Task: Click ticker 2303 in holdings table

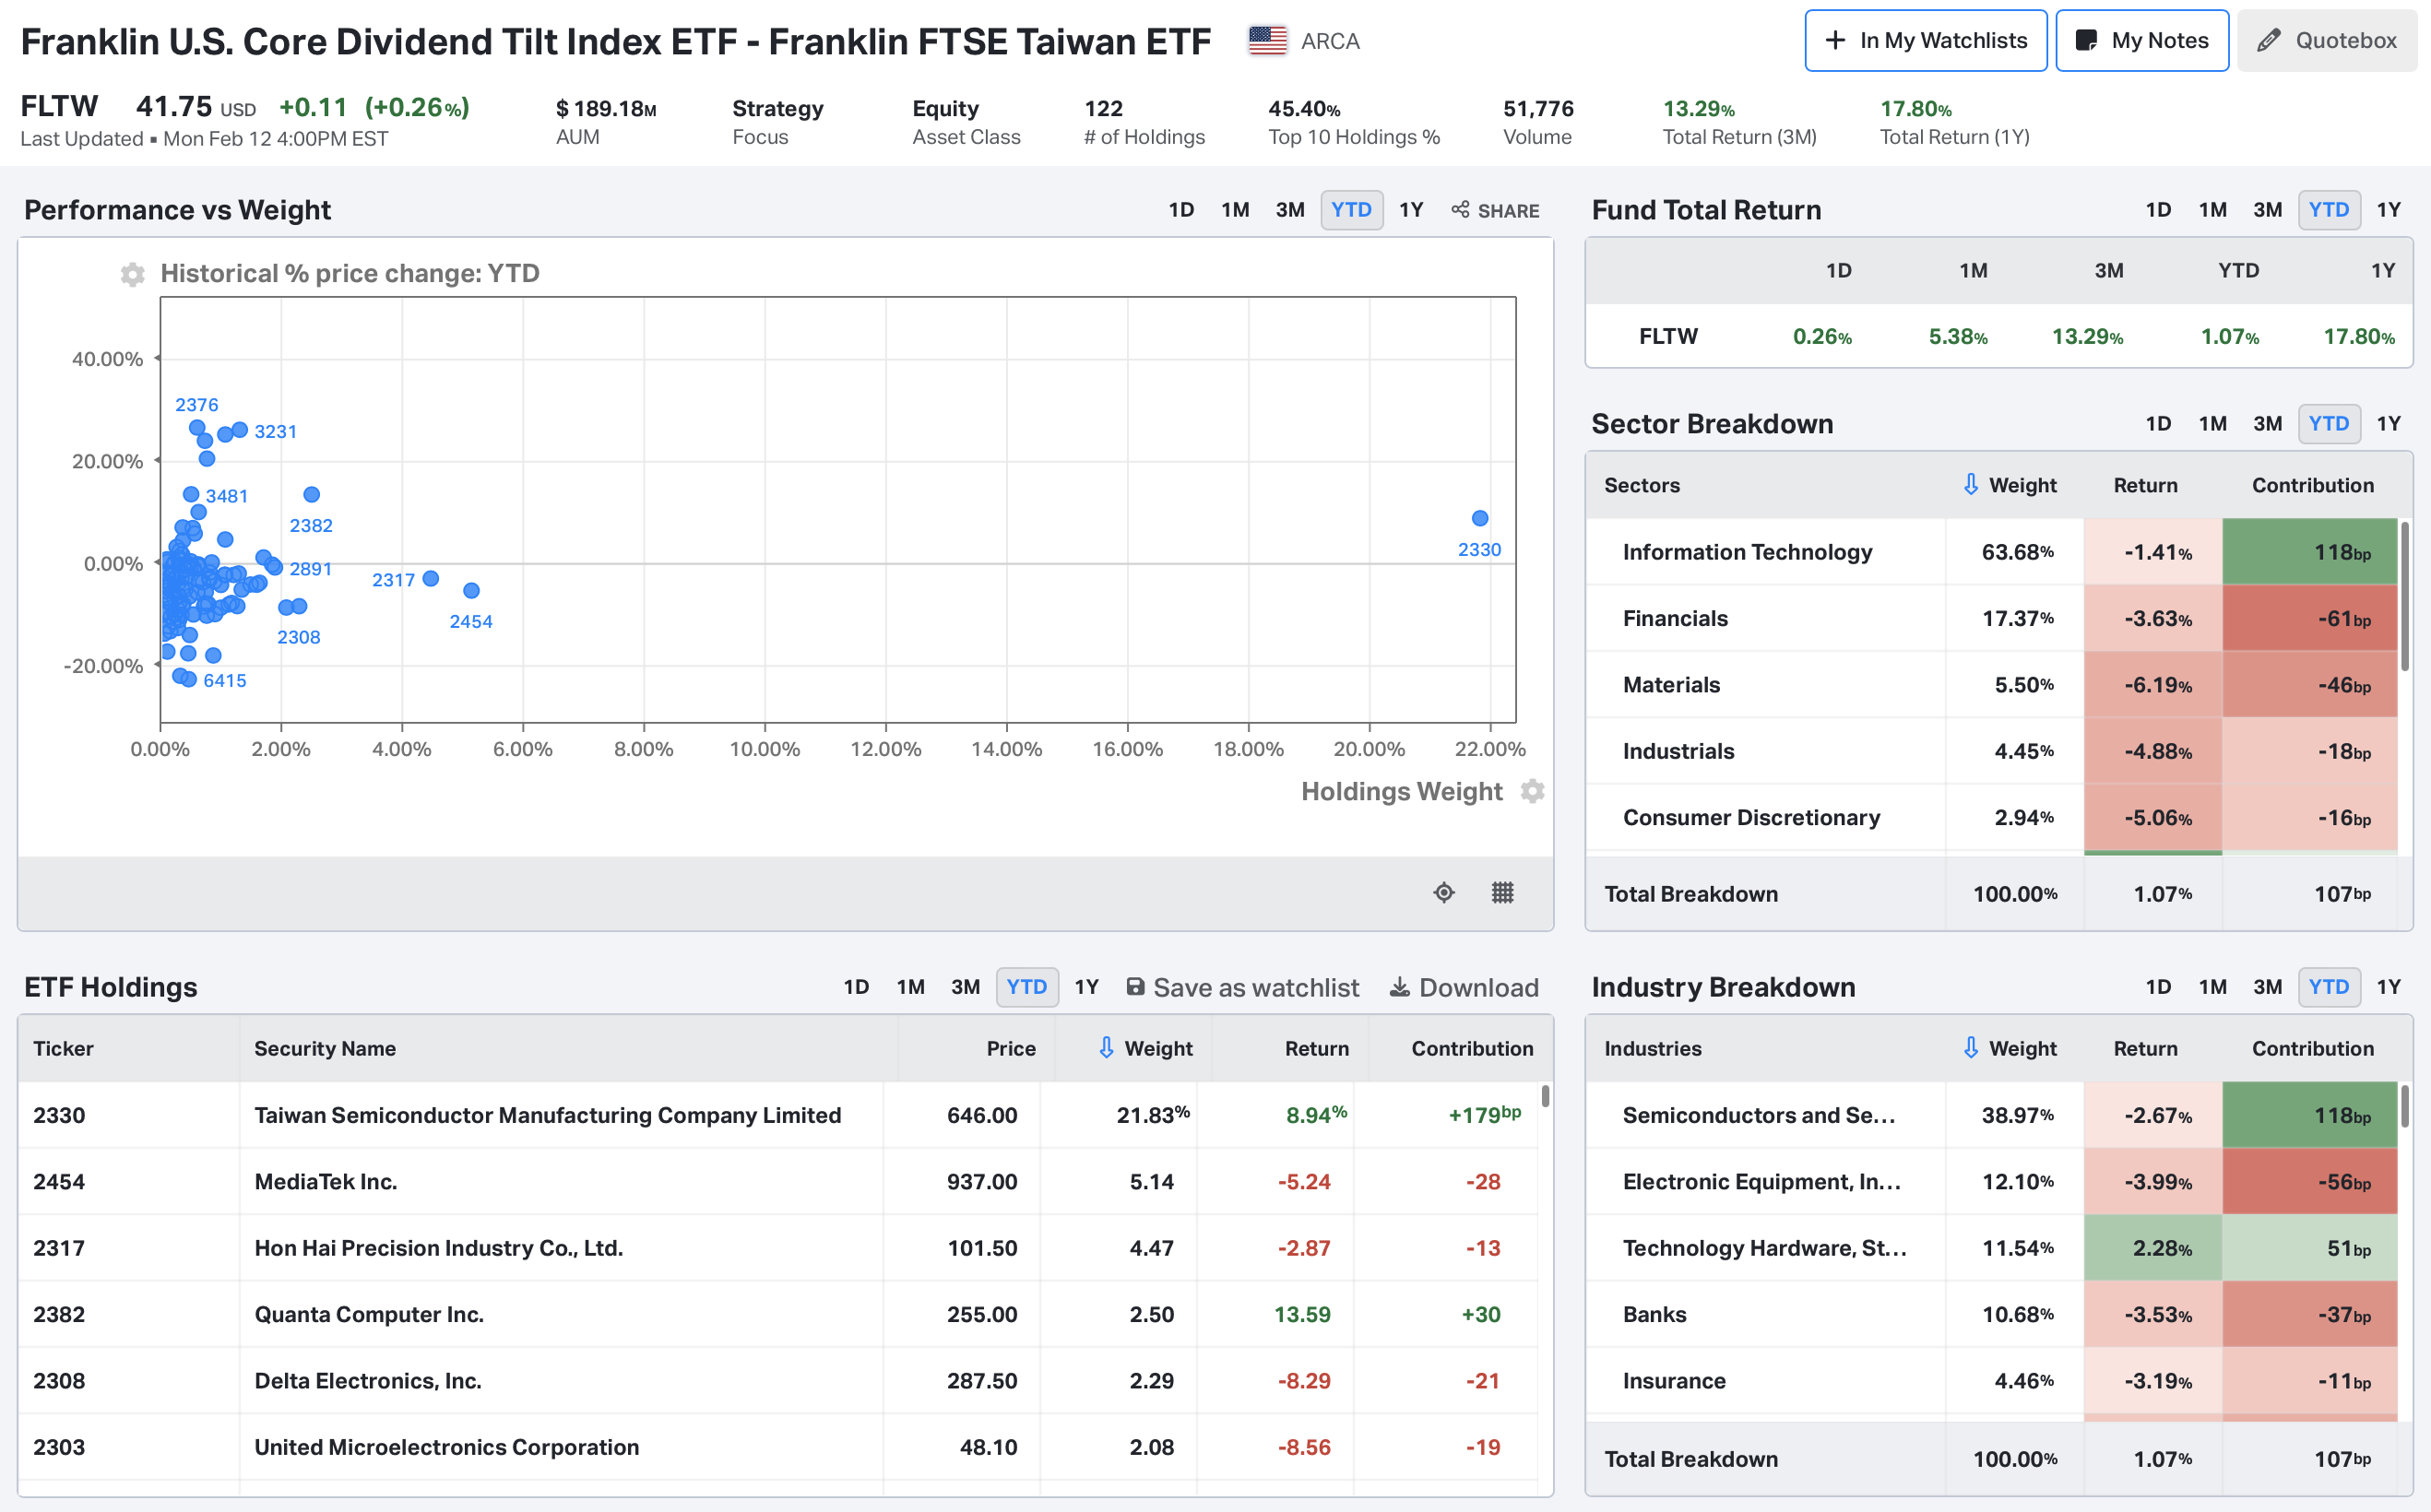Action: [59, 1447]
